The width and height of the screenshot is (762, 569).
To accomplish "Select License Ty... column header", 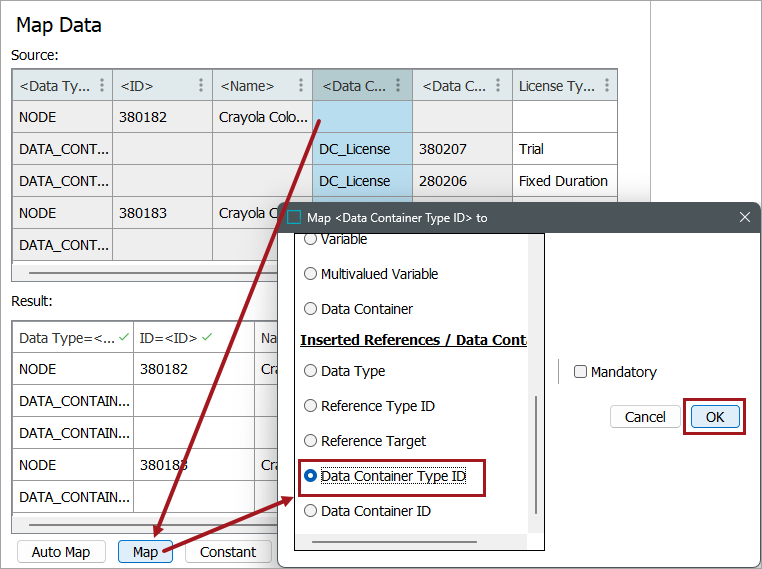I will point(565,86).
